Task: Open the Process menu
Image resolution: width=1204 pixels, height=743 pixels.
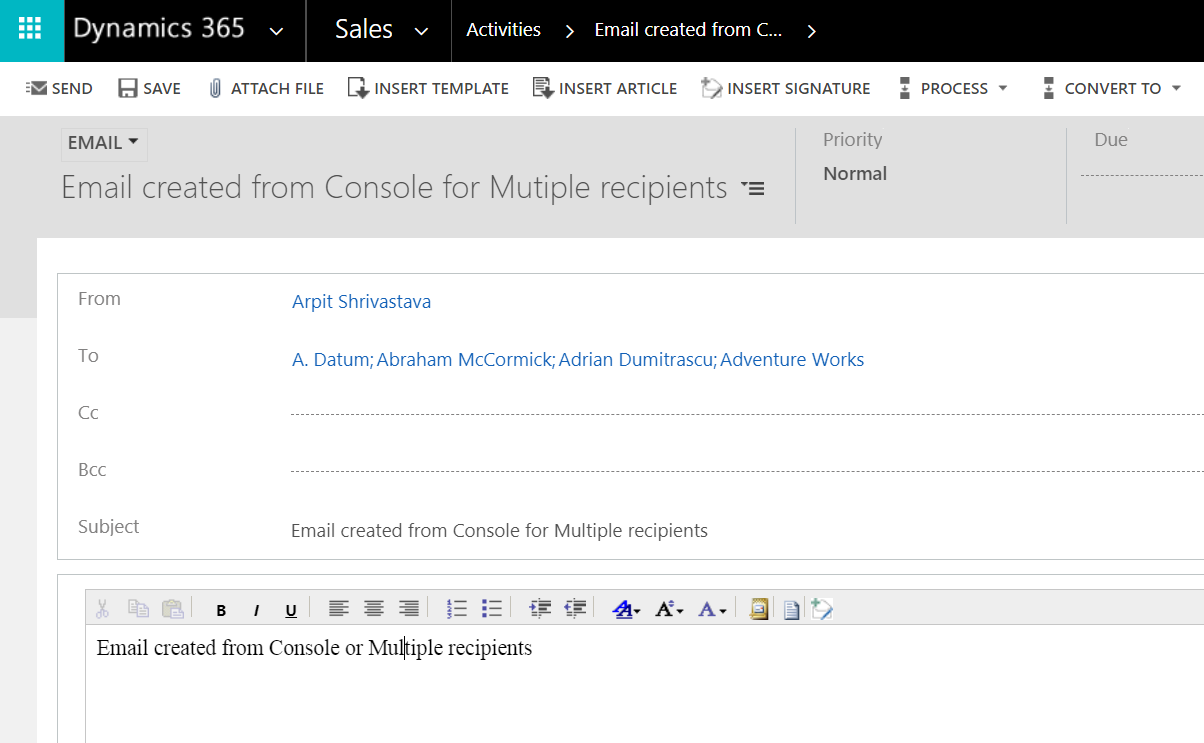Action: [953, 88]
